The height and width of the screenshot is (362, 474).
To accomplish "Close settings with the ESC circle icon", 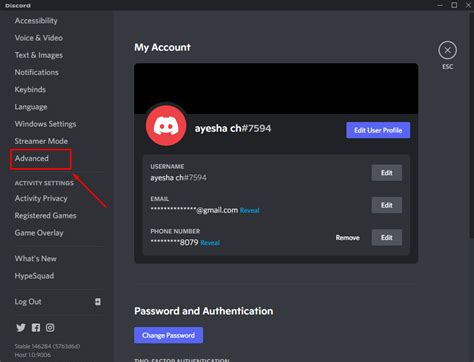I will [x=447, y=50].
